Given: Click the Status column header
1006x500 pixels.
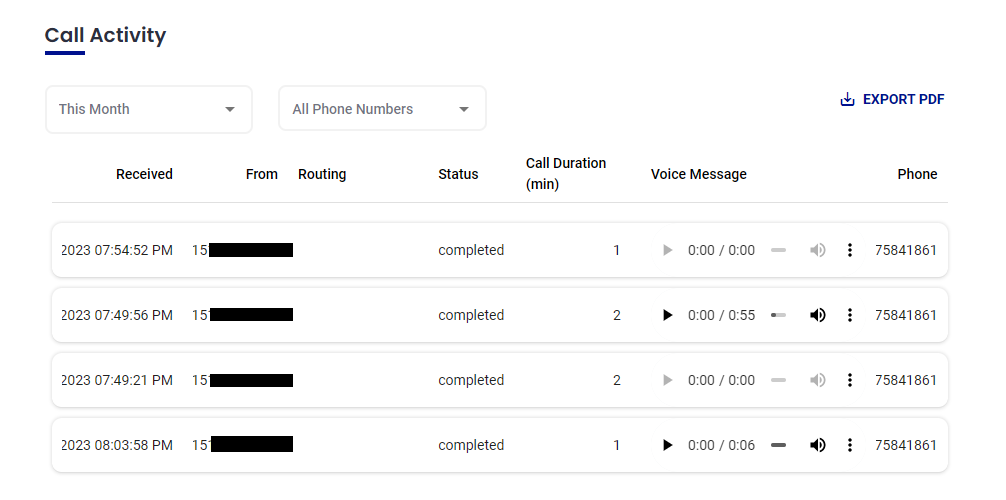Looking at the screenshot, I should 458,174.
